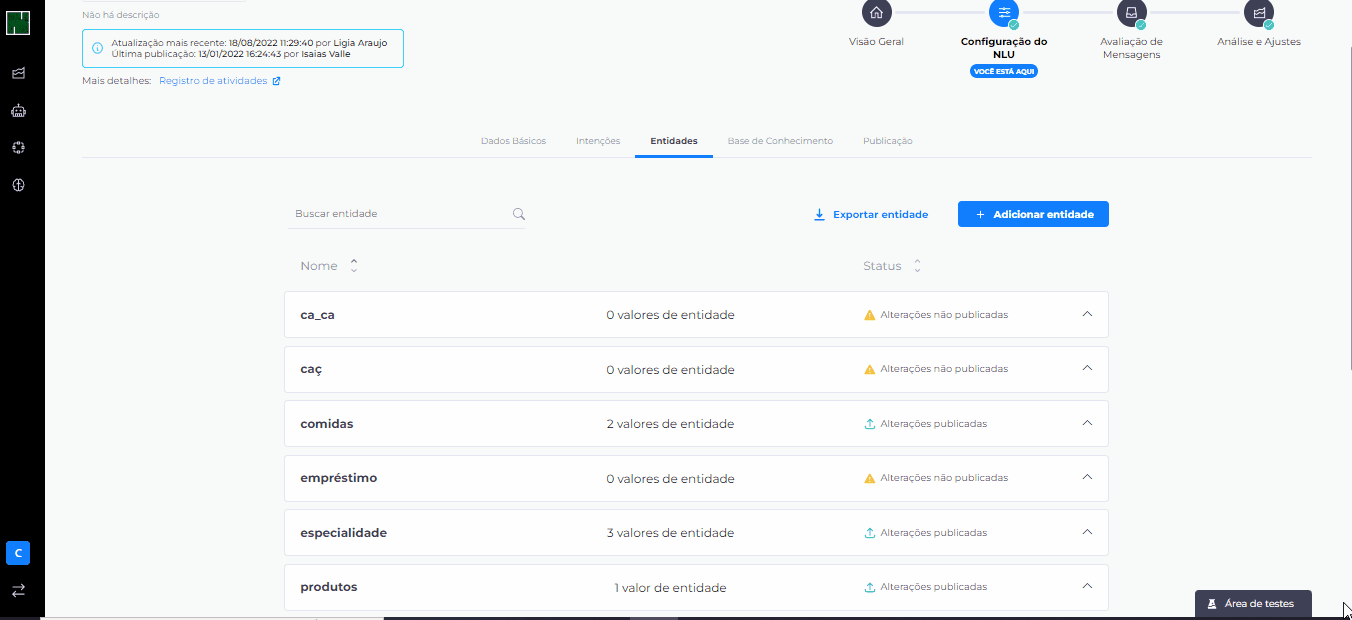This screenshot has height=620, width=1352.
Task: Click the 'Não há descrição' text
Action: click(120, 15)
